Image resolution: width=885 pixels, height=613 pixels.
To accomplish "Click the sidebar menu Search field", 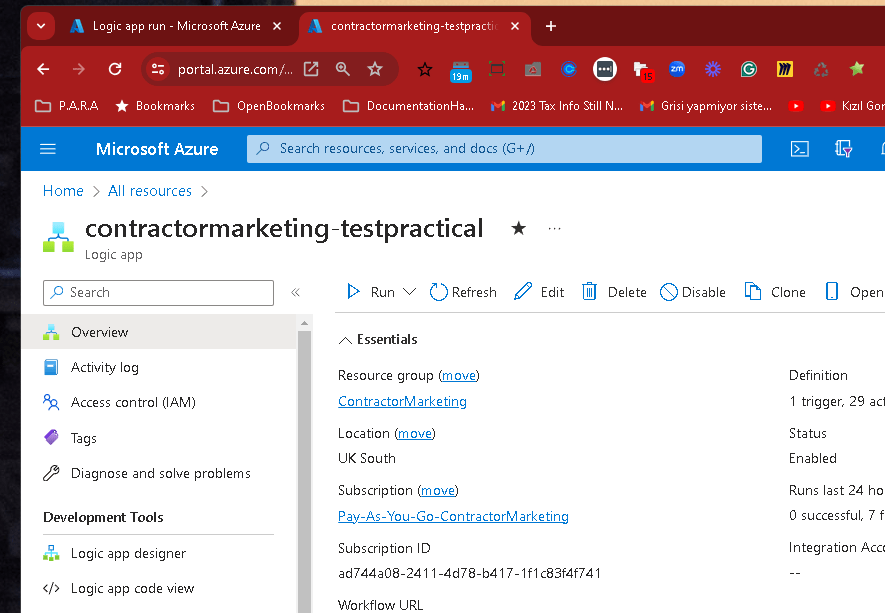I will (158, 292).
